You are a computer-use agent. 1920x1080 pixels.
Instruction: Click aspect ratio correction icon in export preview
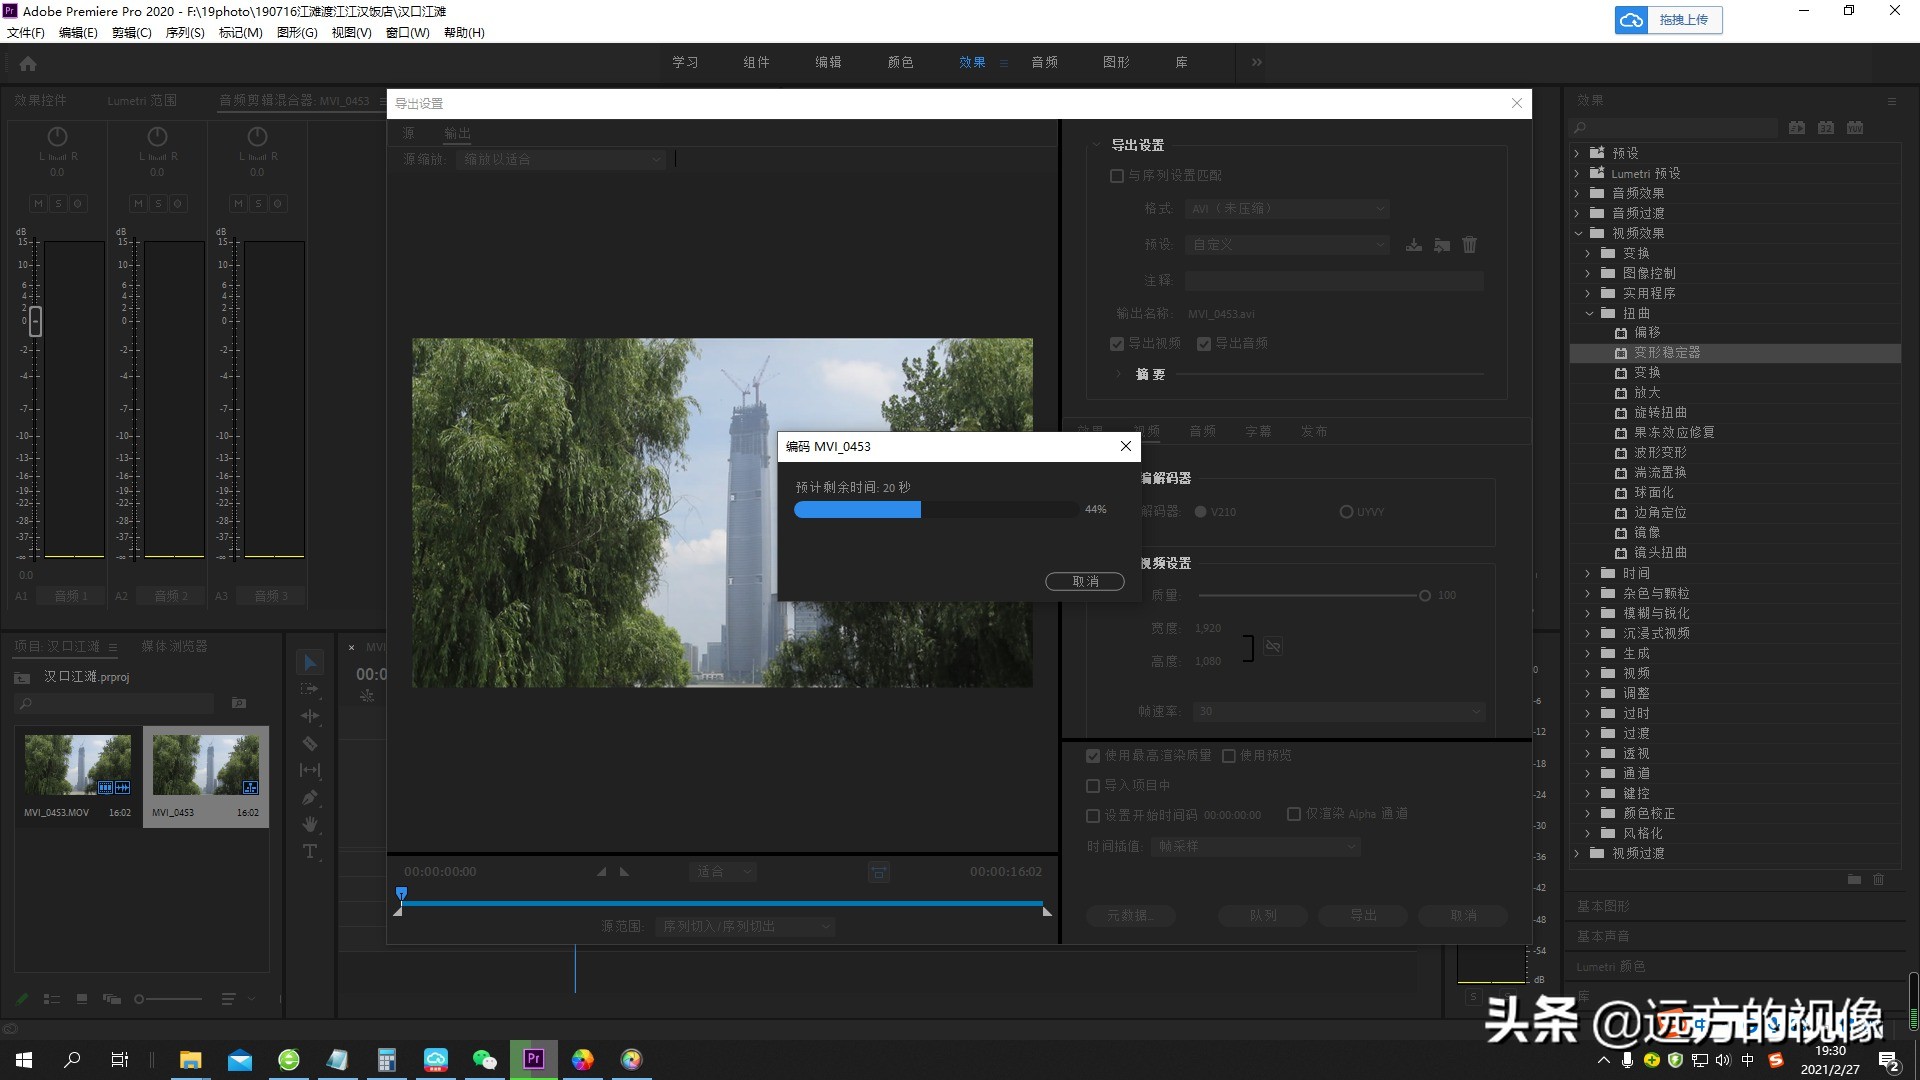pyautogui.click(x=879, y=872)
